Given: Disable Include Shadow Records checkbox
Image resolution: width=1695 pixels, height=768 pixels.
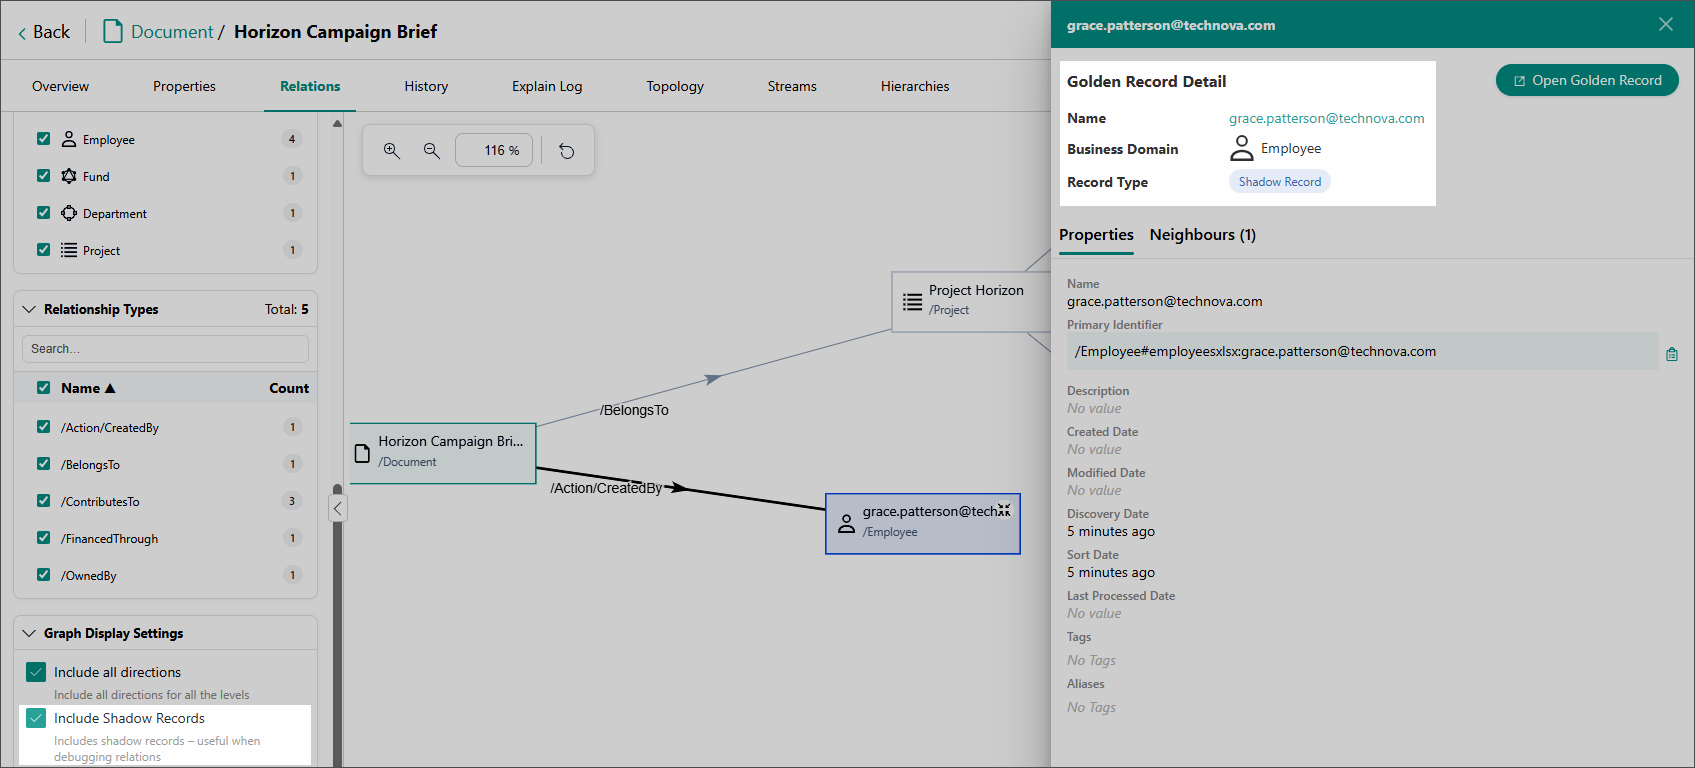Looking at the screenshot, I should [x=37, y=718].
